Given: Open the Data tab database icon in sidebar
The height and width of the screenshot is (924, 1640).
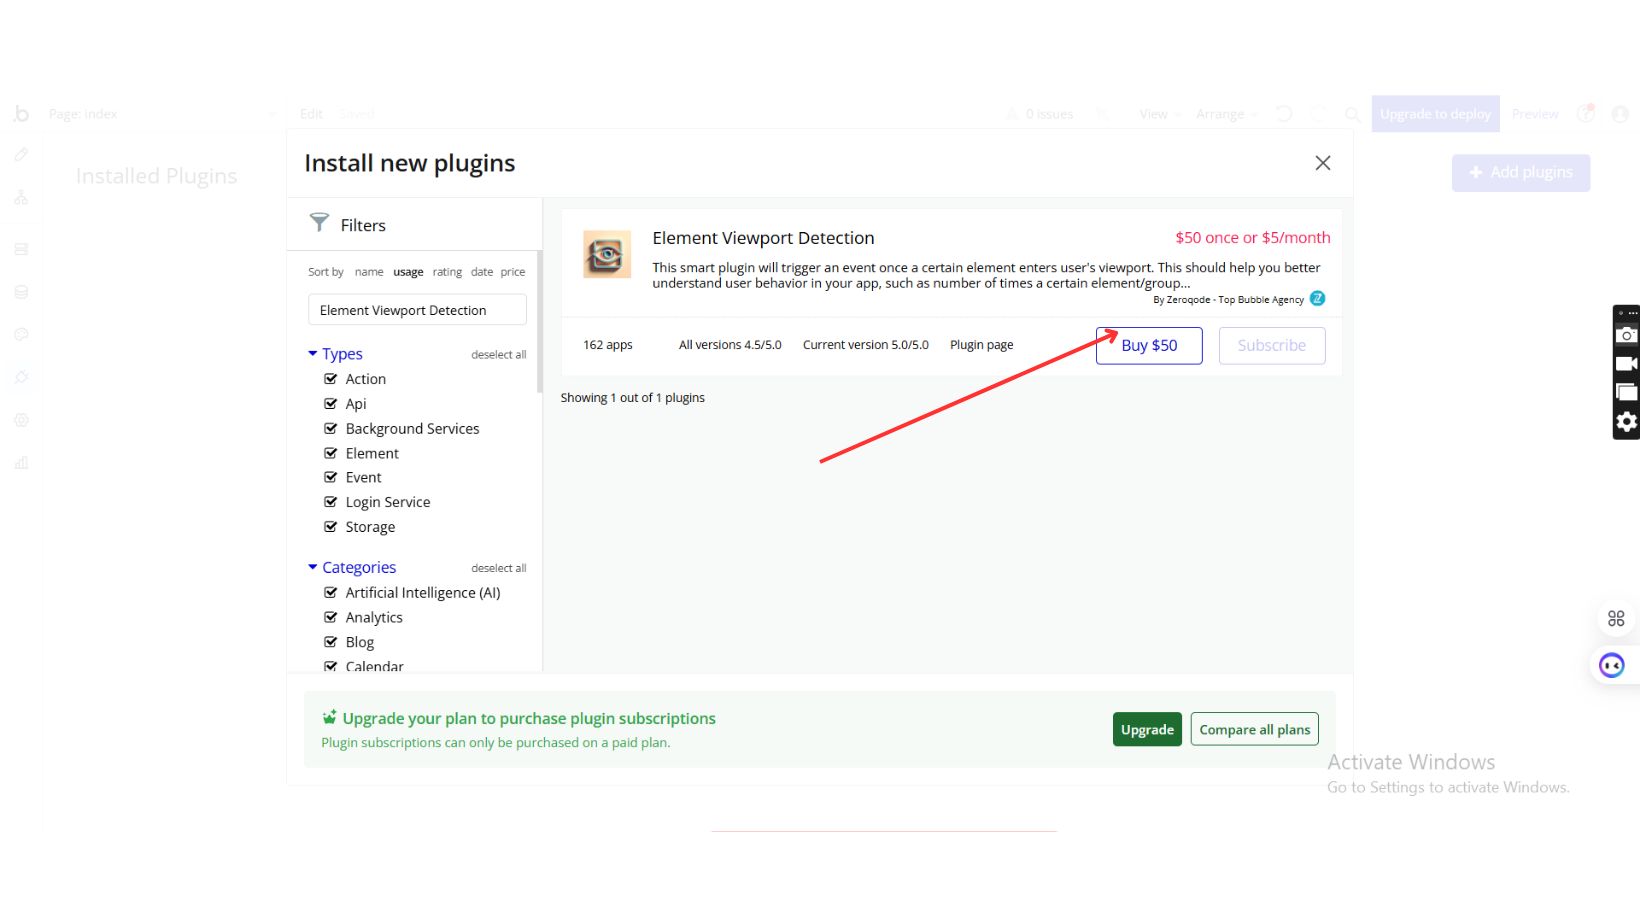Looking at the screenshot, I should pyautogui.click(x=21, y=292).
